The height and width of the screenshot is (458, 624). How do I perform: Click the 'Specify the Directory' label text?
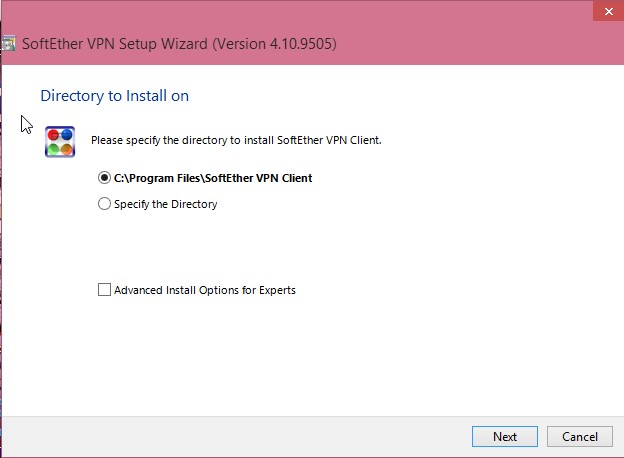pos(166,204)
